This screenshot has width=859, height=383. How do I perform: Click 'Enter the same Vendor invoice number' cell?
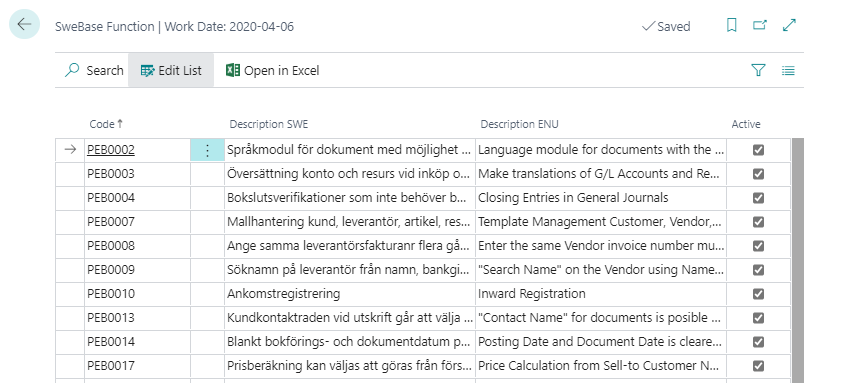tap(601, 246)
